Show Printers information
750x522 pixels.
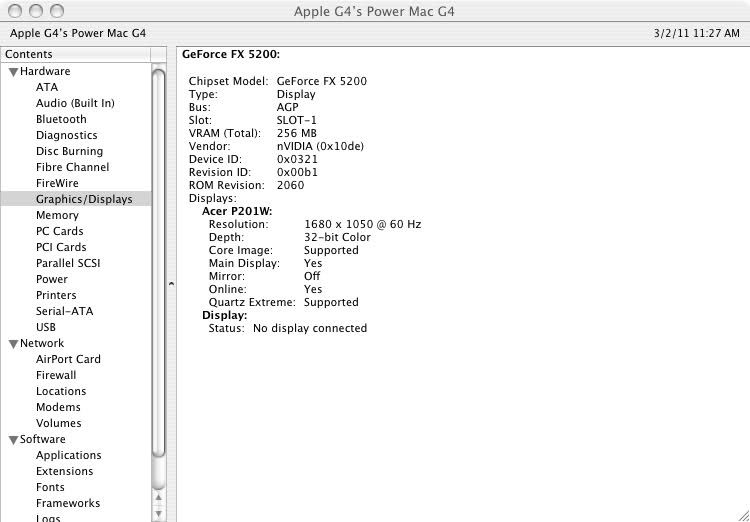click(x=56, y=295)
